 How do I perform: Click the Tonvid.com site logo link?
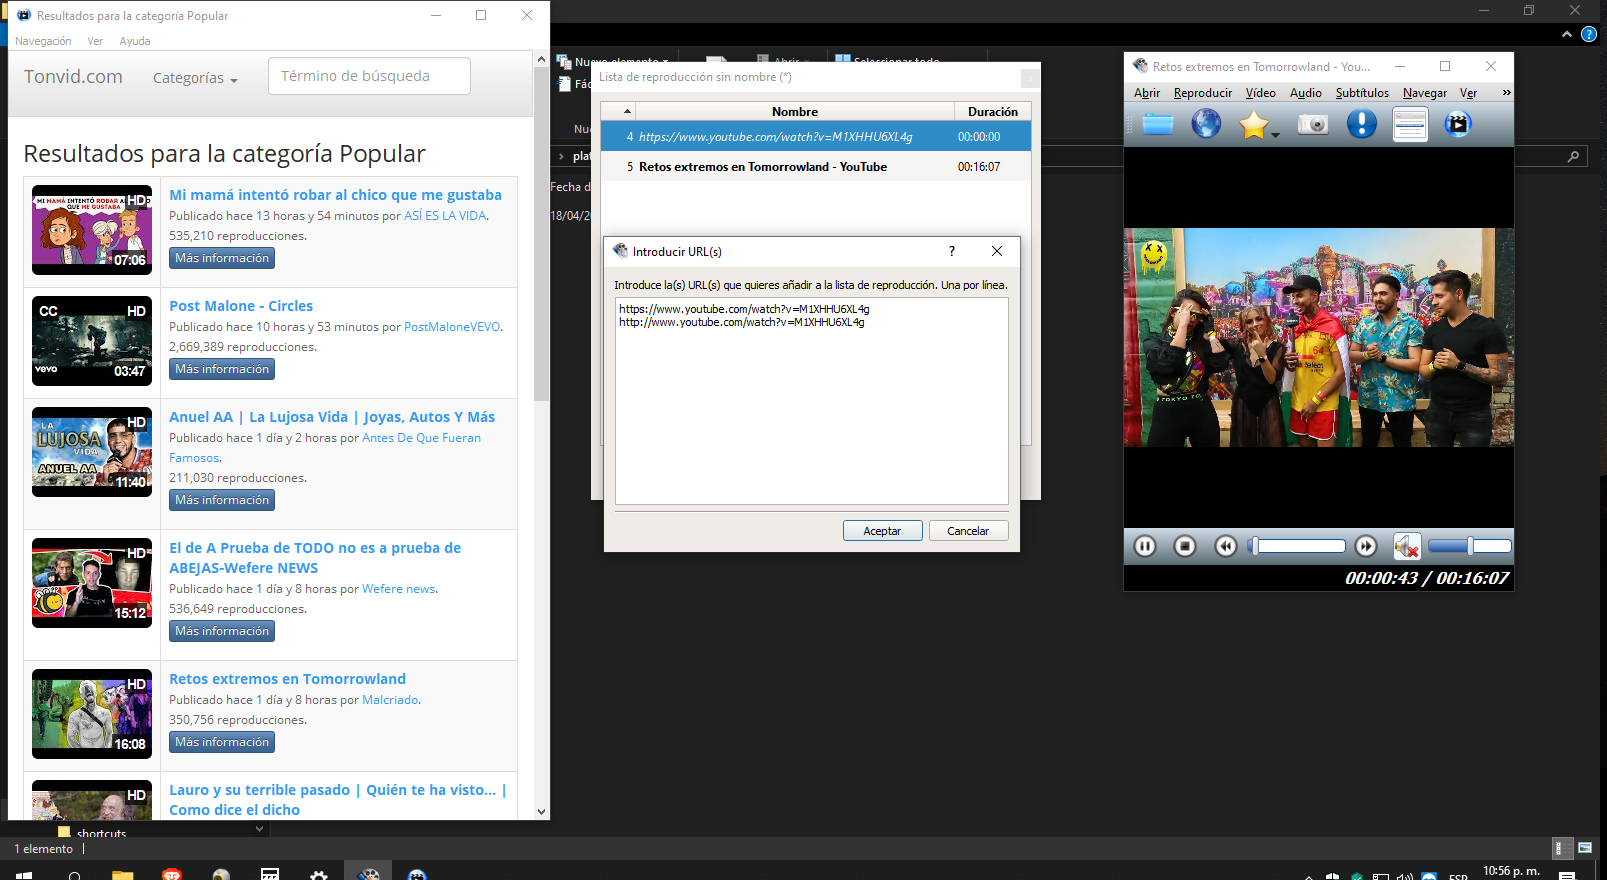[x=73, y=77]
